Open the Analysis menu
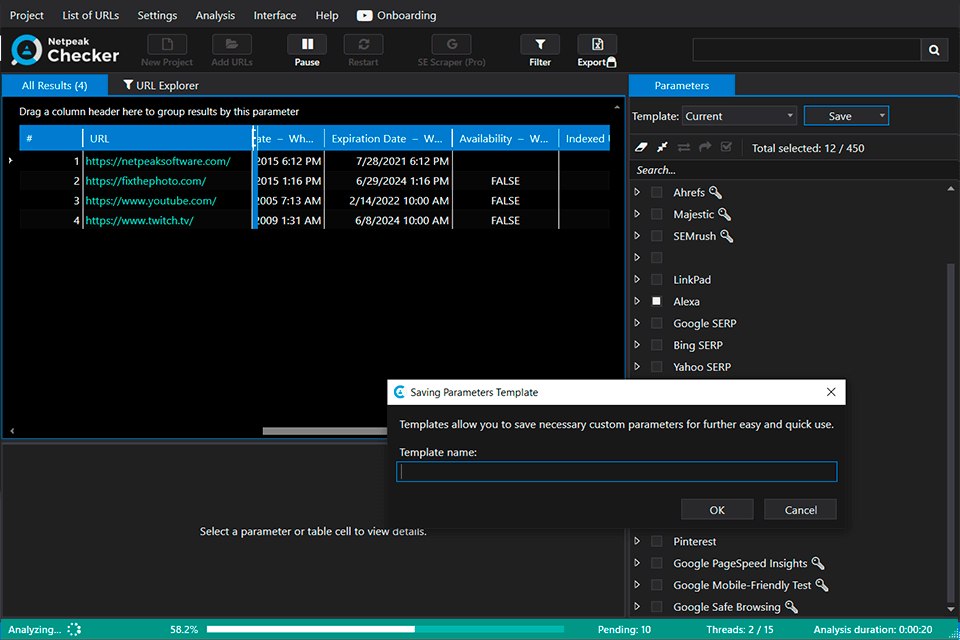The height and width of the screenshot is (640, 960). 215,15
